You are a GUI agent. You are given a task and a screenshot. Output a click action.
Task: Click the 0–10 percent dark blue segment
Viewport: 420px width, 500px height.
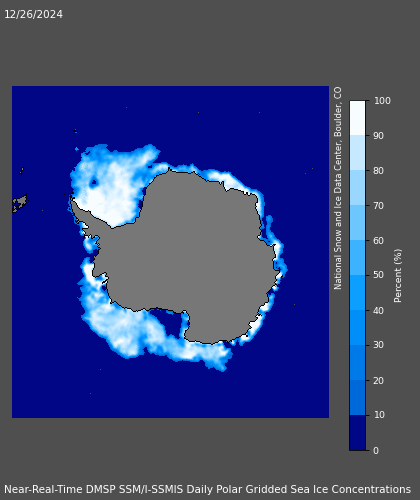[x=357, y=433]
